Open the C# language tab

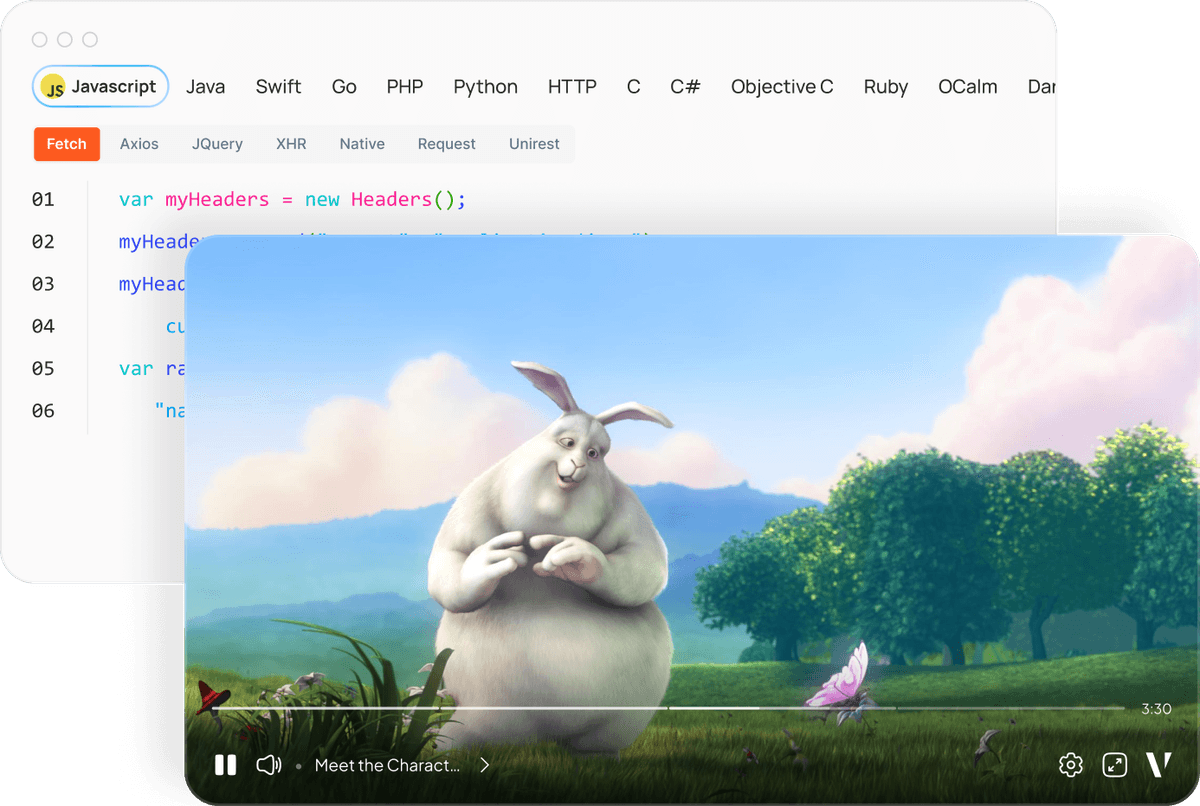tap(685, 87)
